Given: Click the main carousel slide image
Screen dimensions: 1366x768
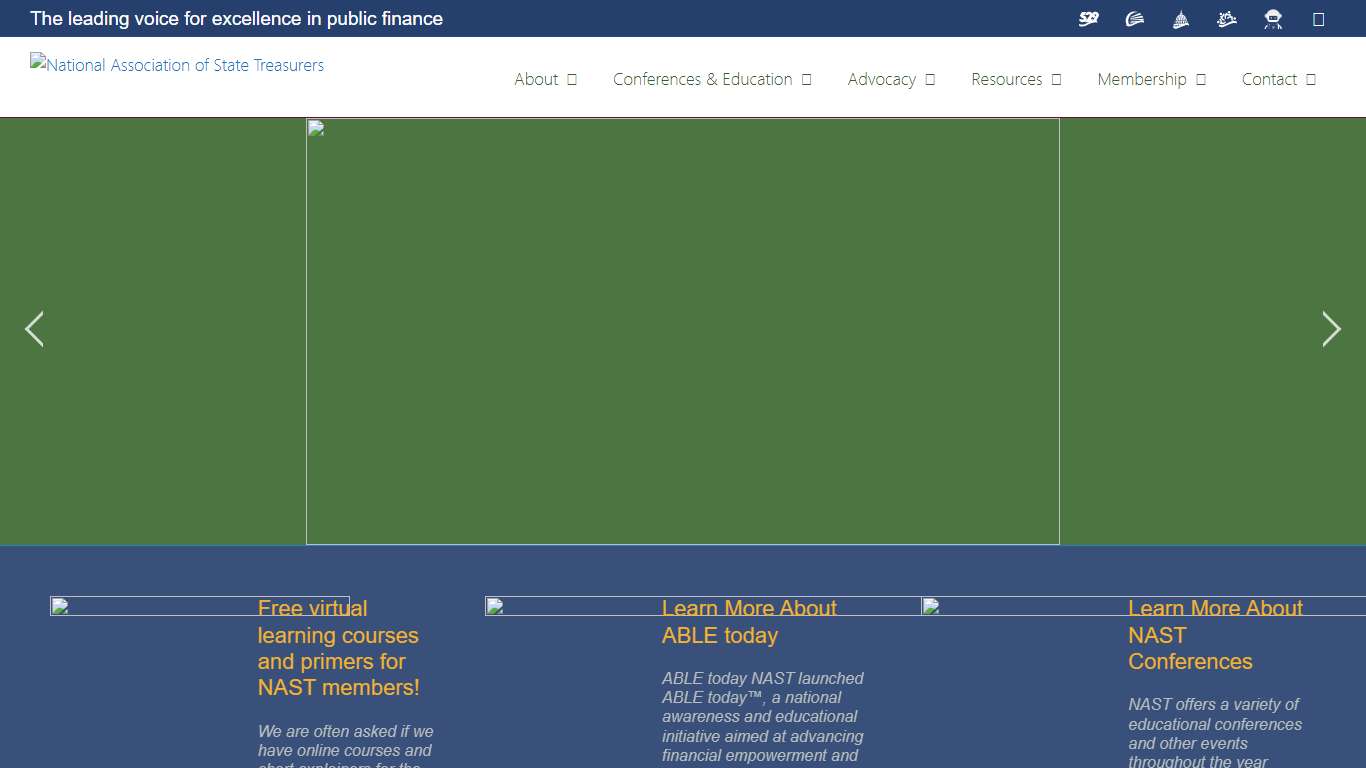Looking at the screenshot, I should point(682,331).
